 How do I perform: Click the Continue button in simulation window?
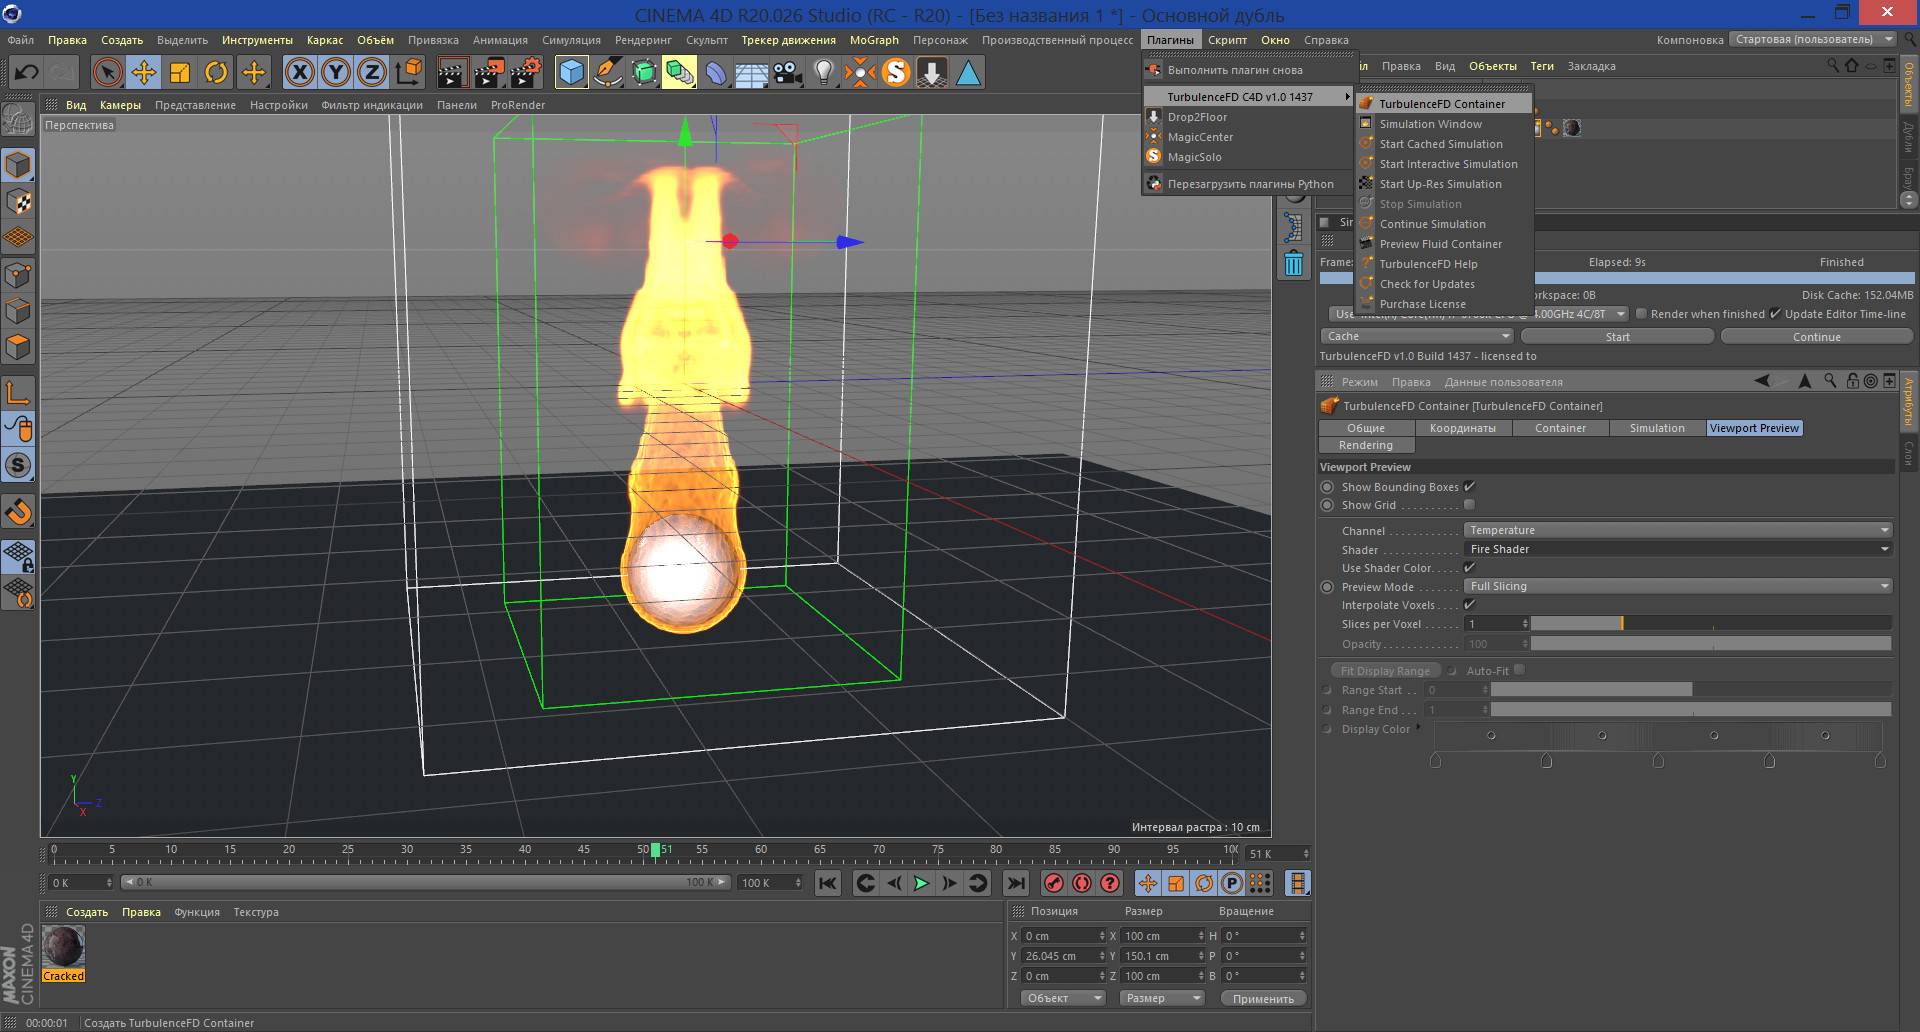coord(1816,337)
